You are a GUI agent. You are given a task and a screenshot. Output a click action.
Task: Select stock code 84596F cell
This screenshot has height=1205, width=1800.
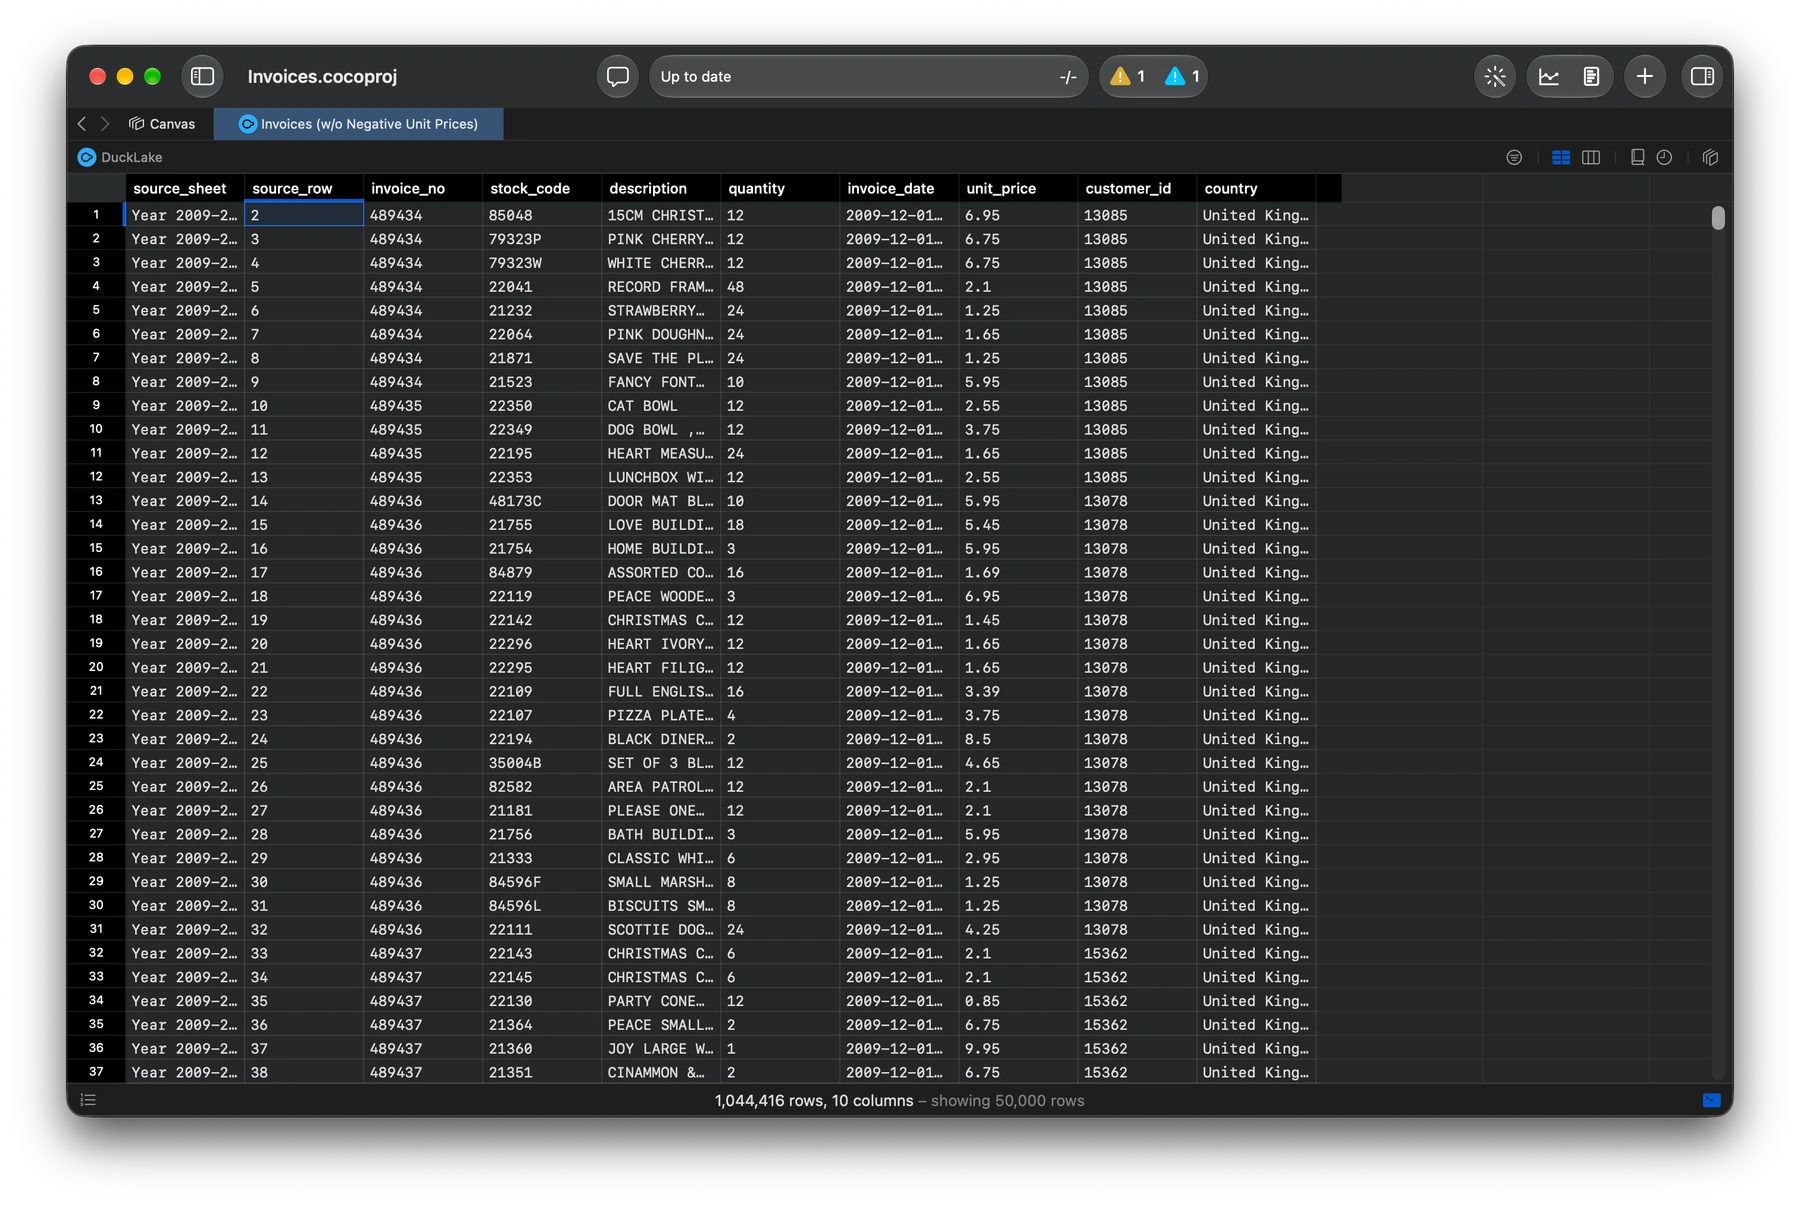tap(542, 882)
